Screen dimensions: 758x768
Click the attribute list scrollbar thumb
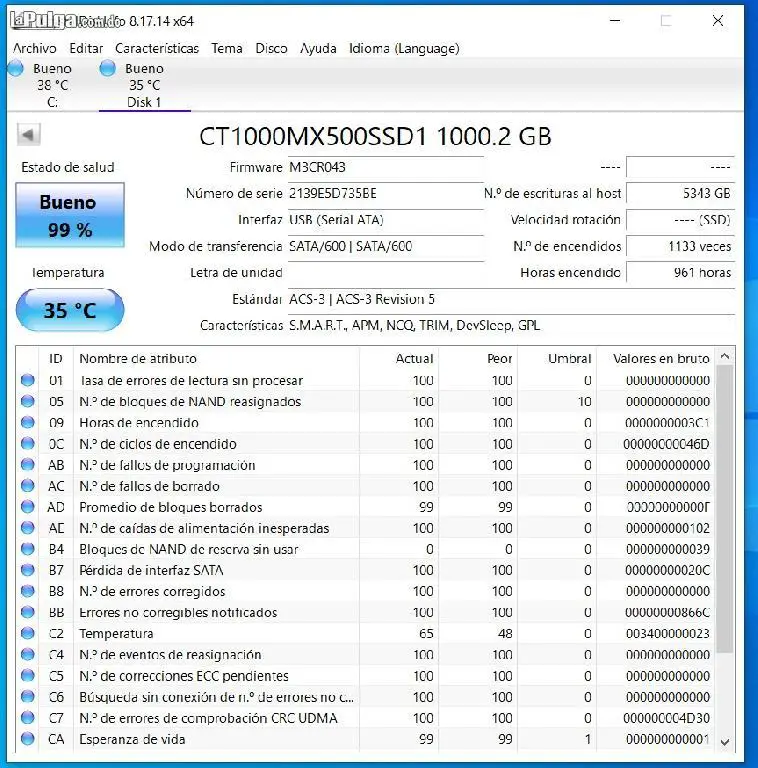[725, 509]
